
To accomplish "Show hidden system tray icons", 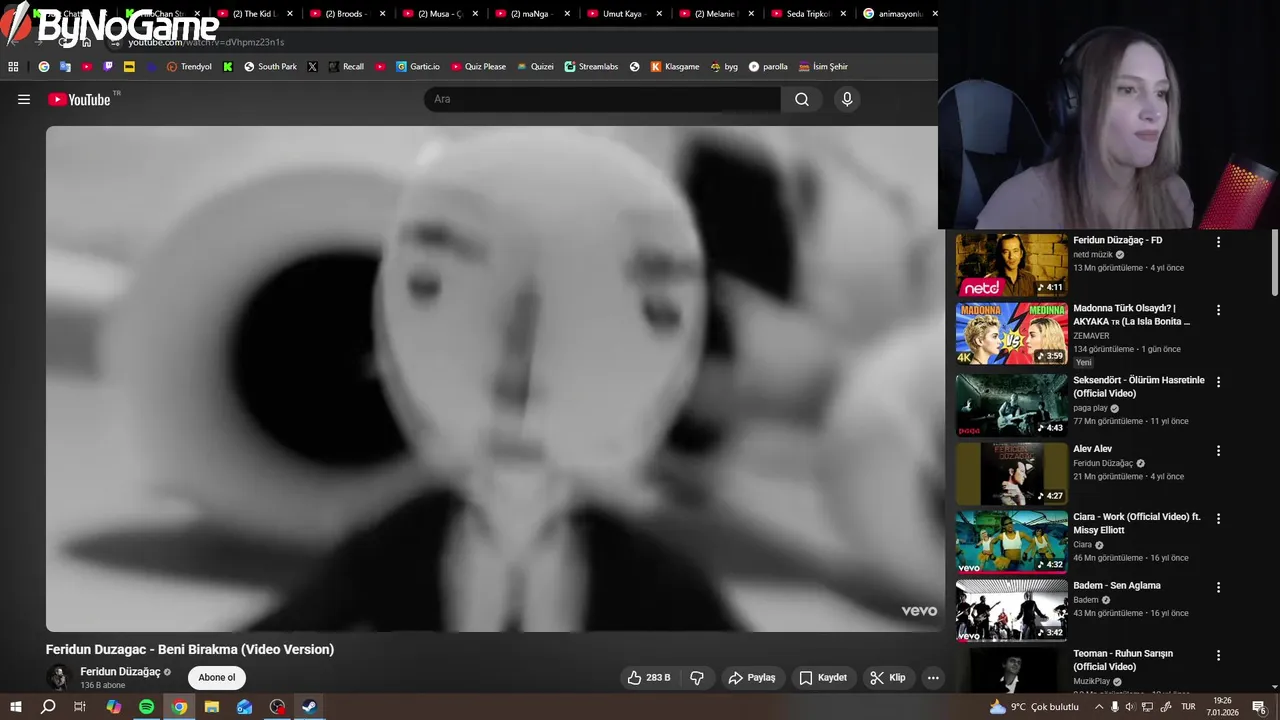I will (x=1098, y=707).
